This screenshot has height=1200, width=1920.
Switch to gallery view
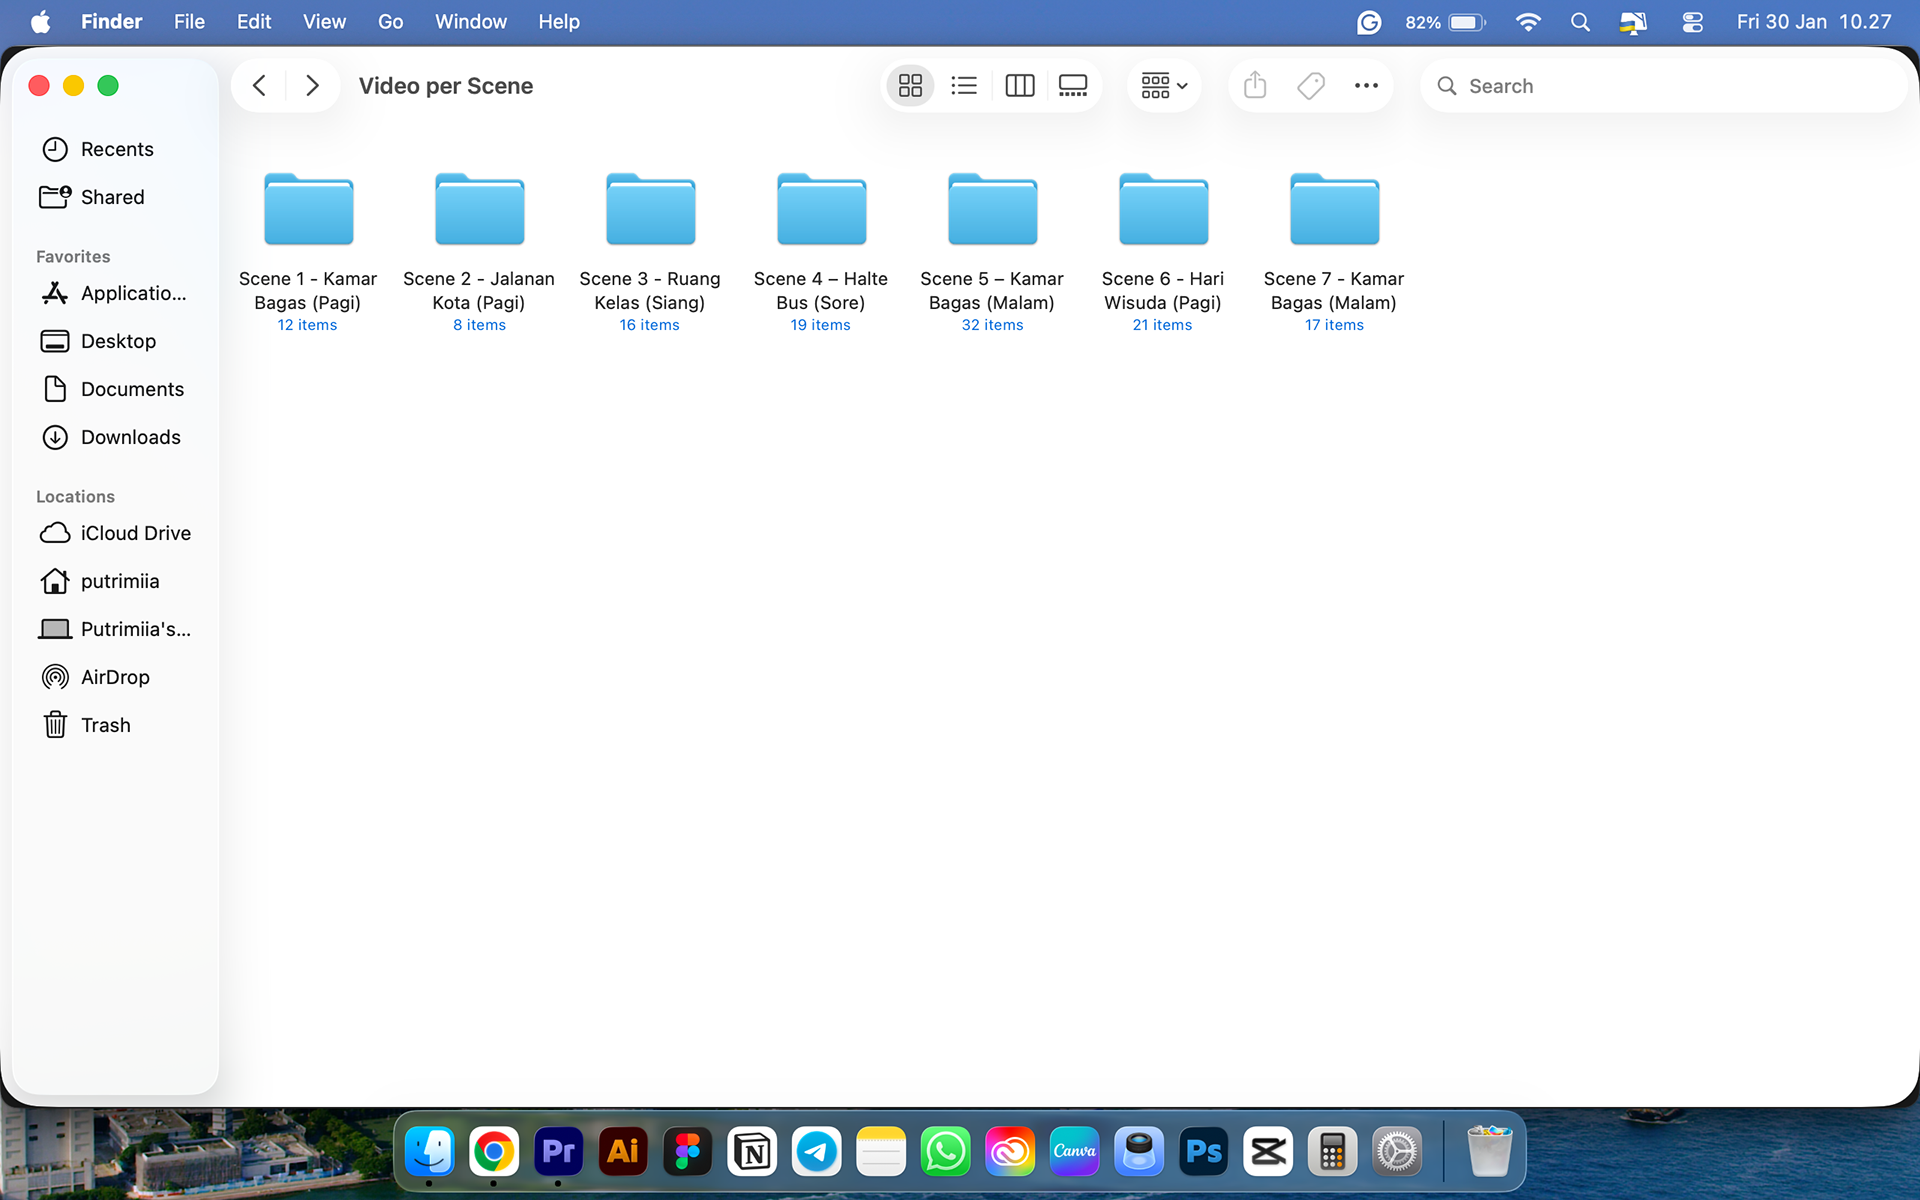click(x=1073, y=86)
